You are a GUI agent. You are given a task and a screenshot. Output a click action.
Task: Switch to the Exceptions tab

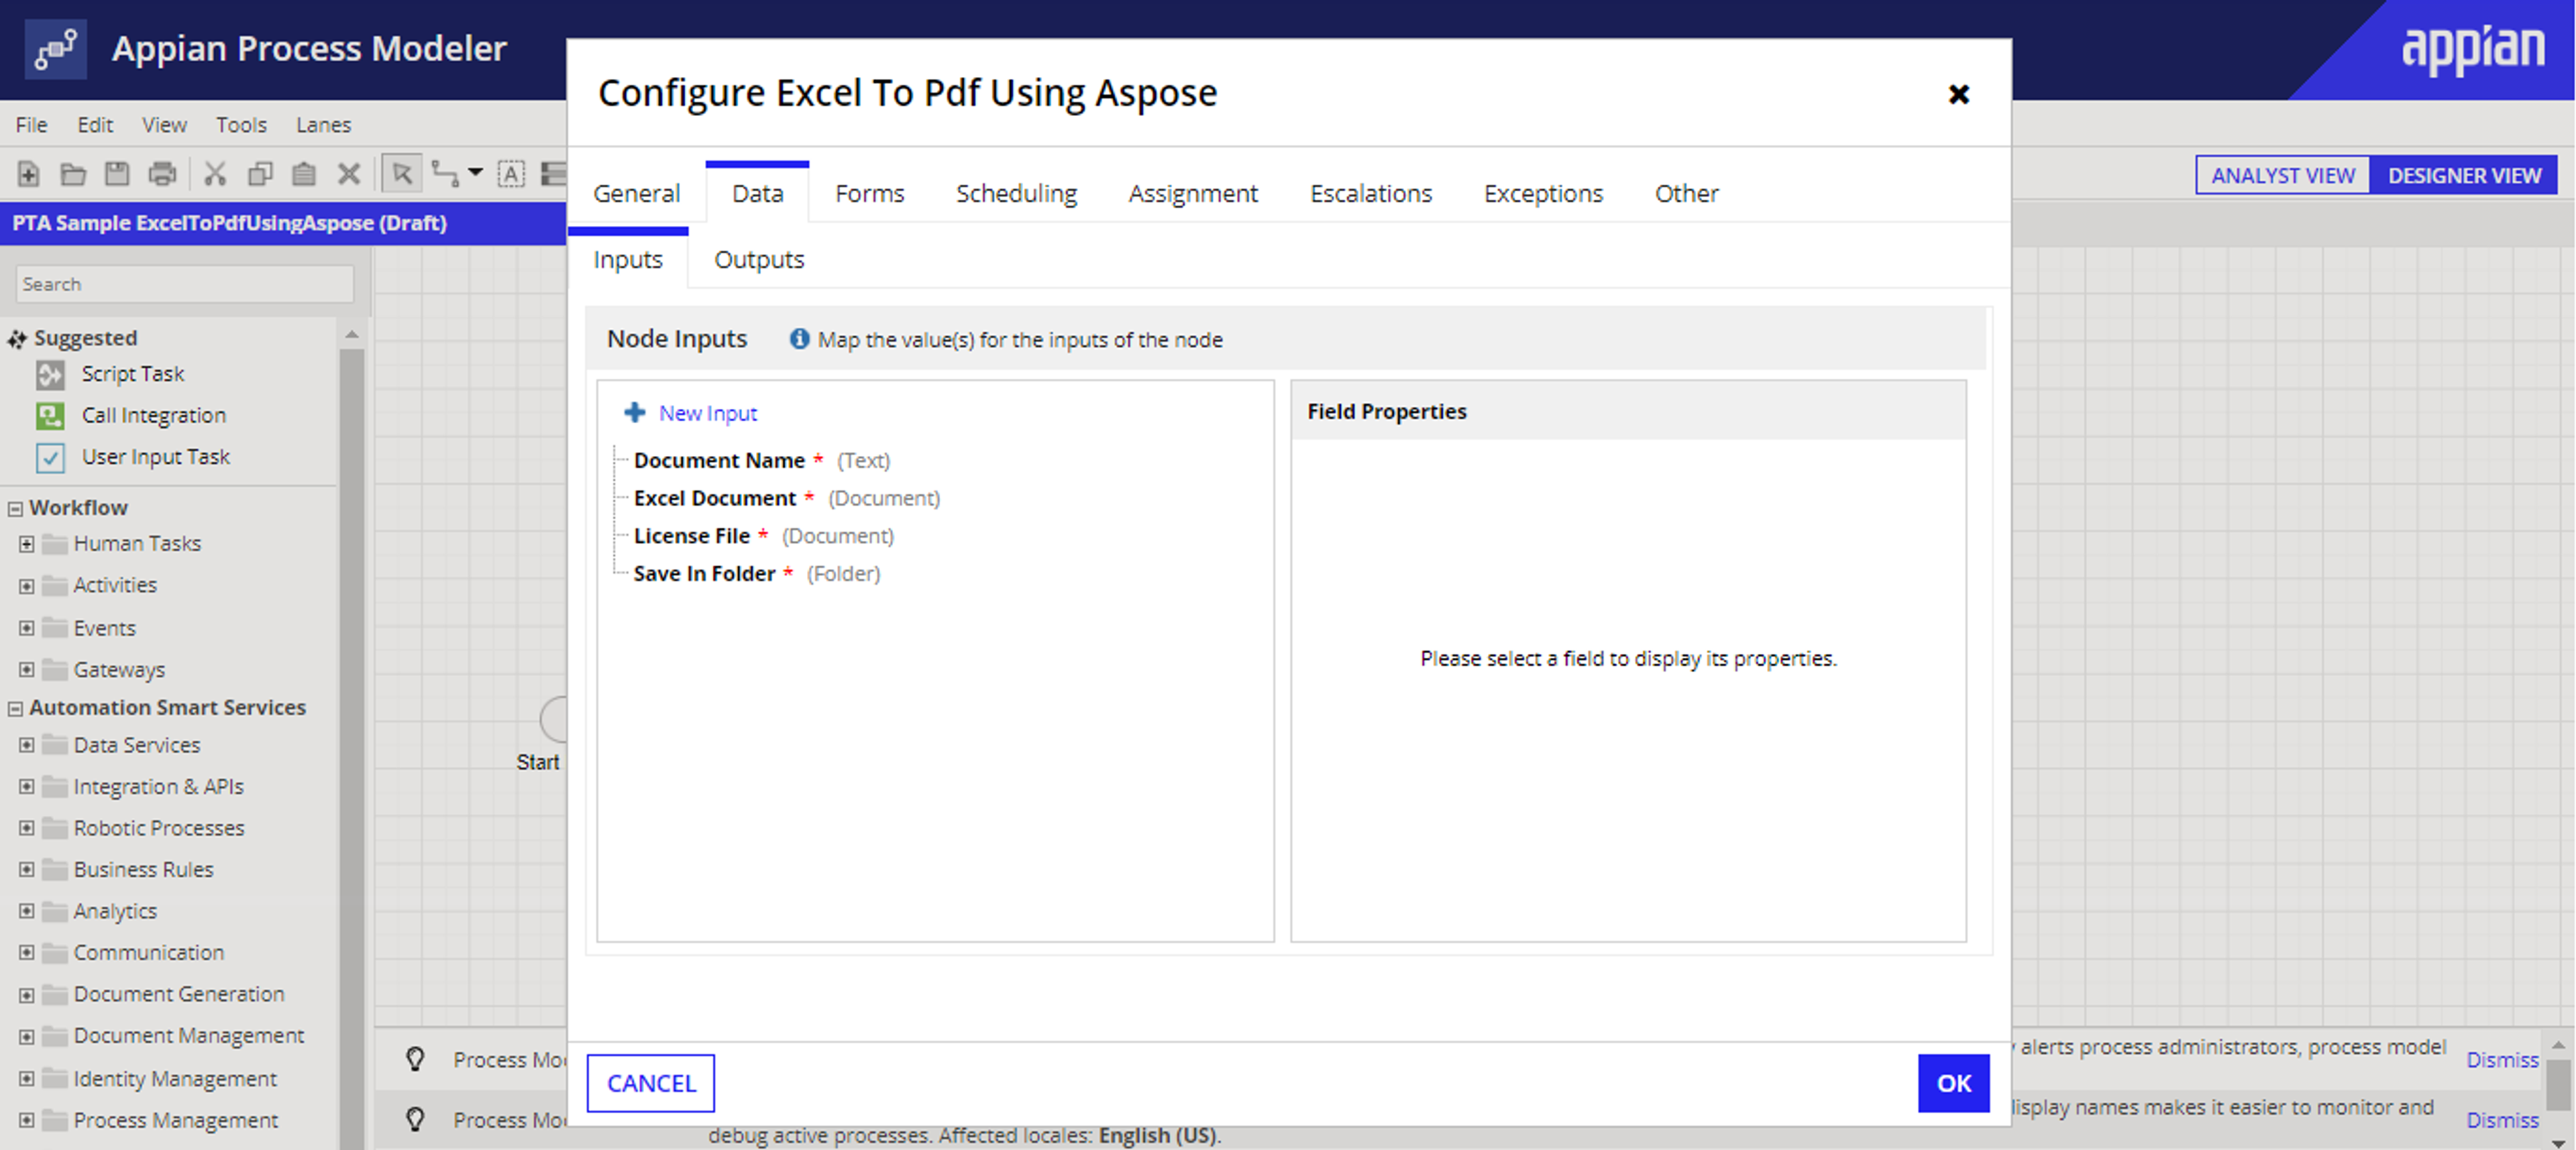[x=1543, y=193]
